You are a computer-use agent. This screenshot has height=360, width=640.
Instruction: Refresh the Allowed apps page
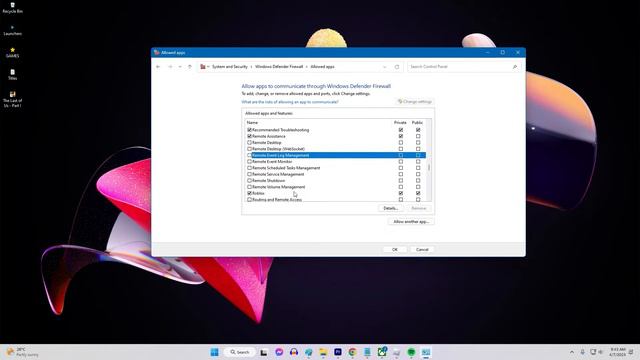[x=397, y=67]
